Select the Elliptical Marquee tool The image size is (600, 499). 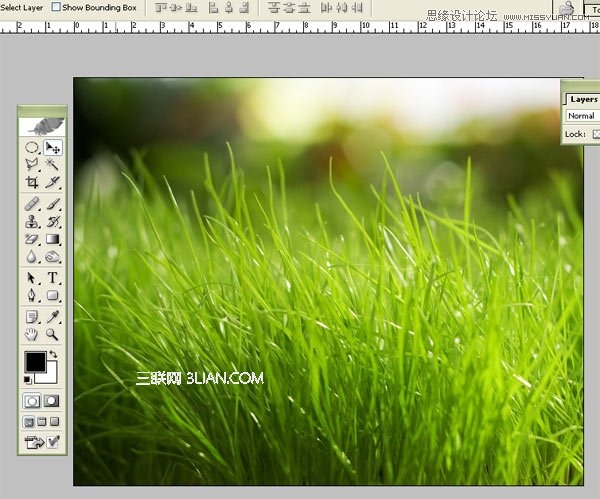pos(32,147)
